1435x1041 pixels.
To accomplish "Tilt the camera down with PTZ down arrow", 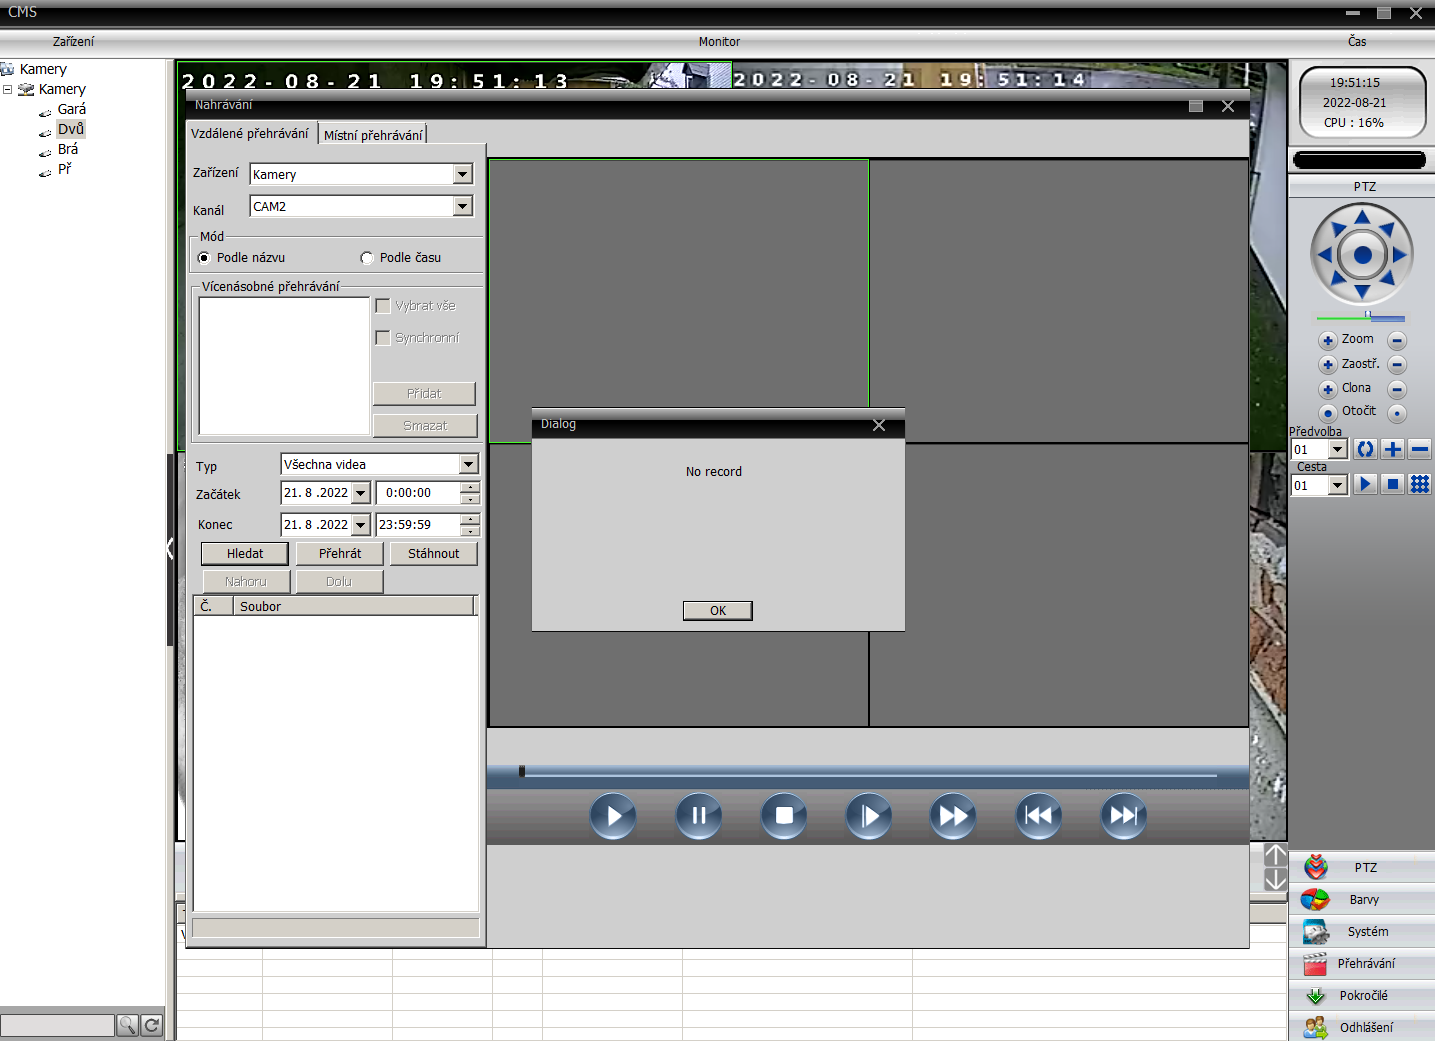I will (x=1362, y=292).
